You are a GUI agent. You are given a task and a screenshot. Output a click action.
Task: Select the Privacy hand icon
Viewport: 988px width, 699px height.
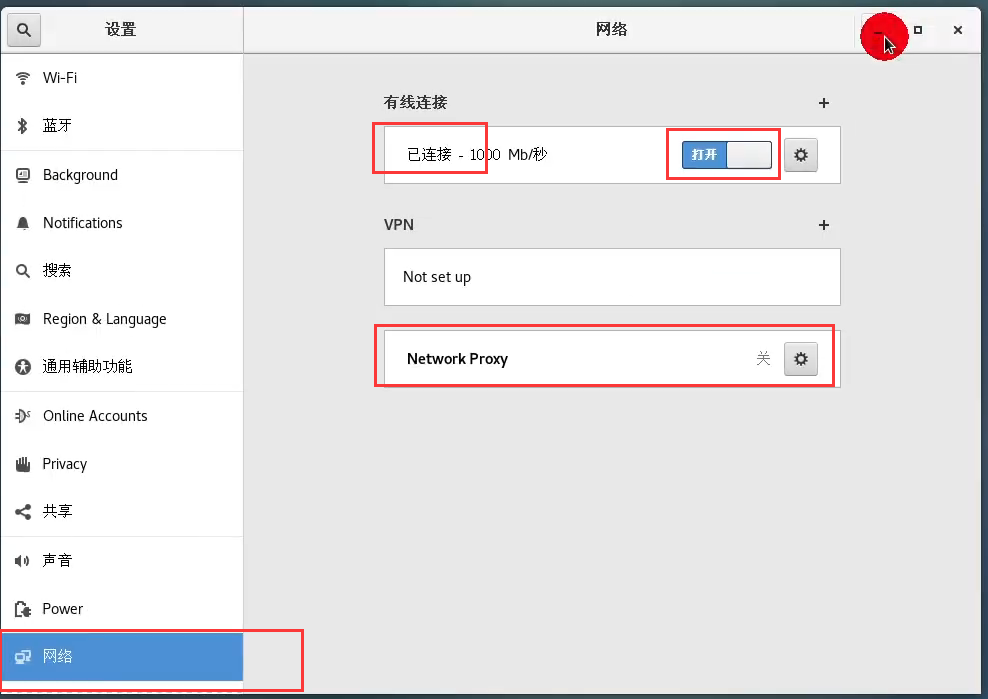tap(23, 464)
